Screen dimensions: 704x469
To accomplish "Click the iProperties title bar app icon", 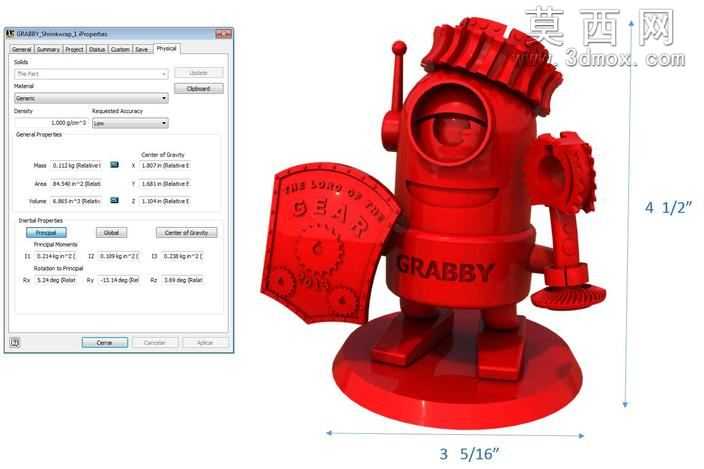I will tap(10, 34).
